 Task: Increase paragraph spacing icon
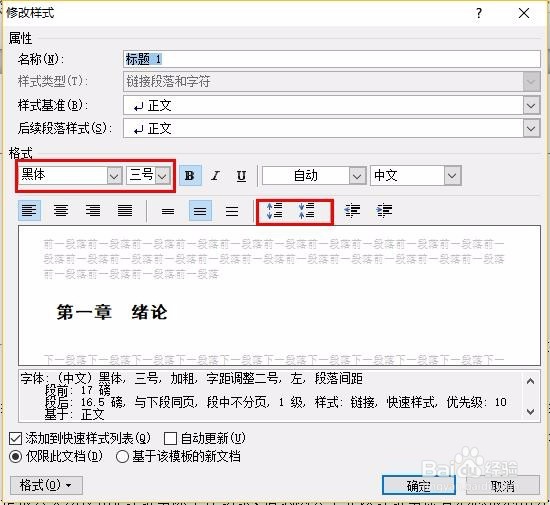coord(274,211)
